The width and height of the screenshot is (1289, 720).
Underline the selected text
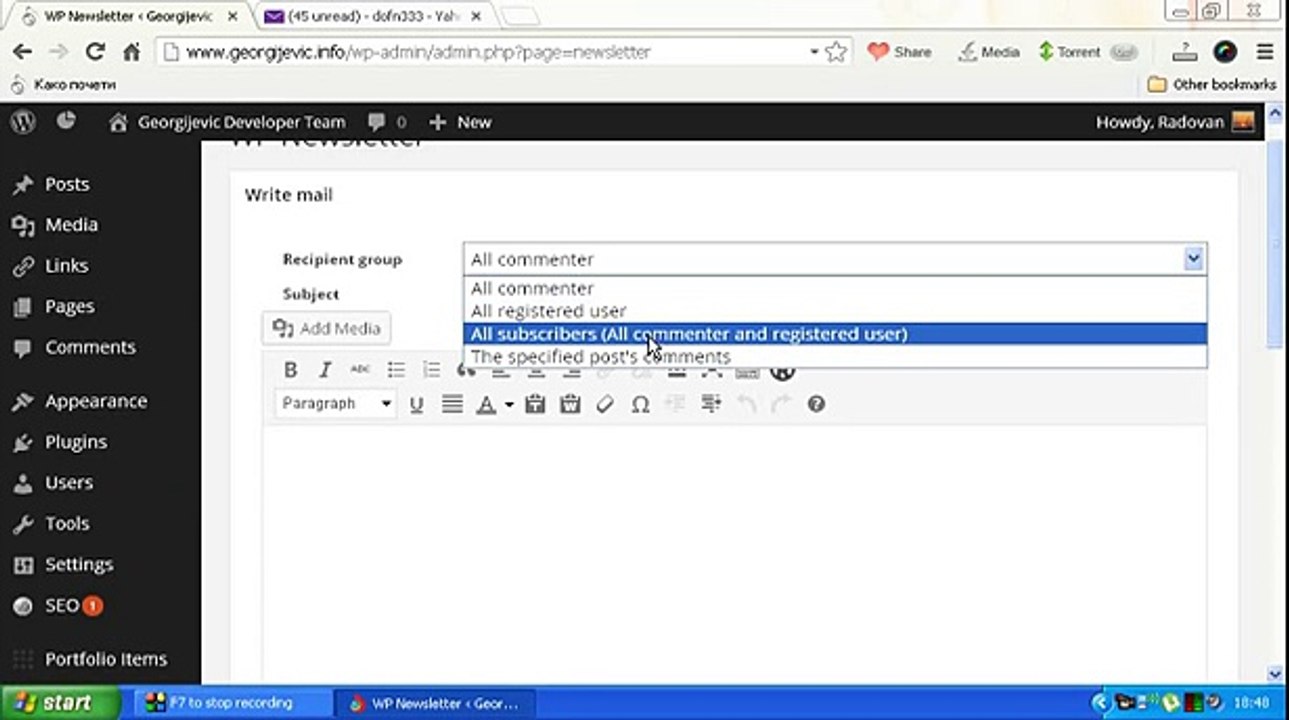pos(417,404)
